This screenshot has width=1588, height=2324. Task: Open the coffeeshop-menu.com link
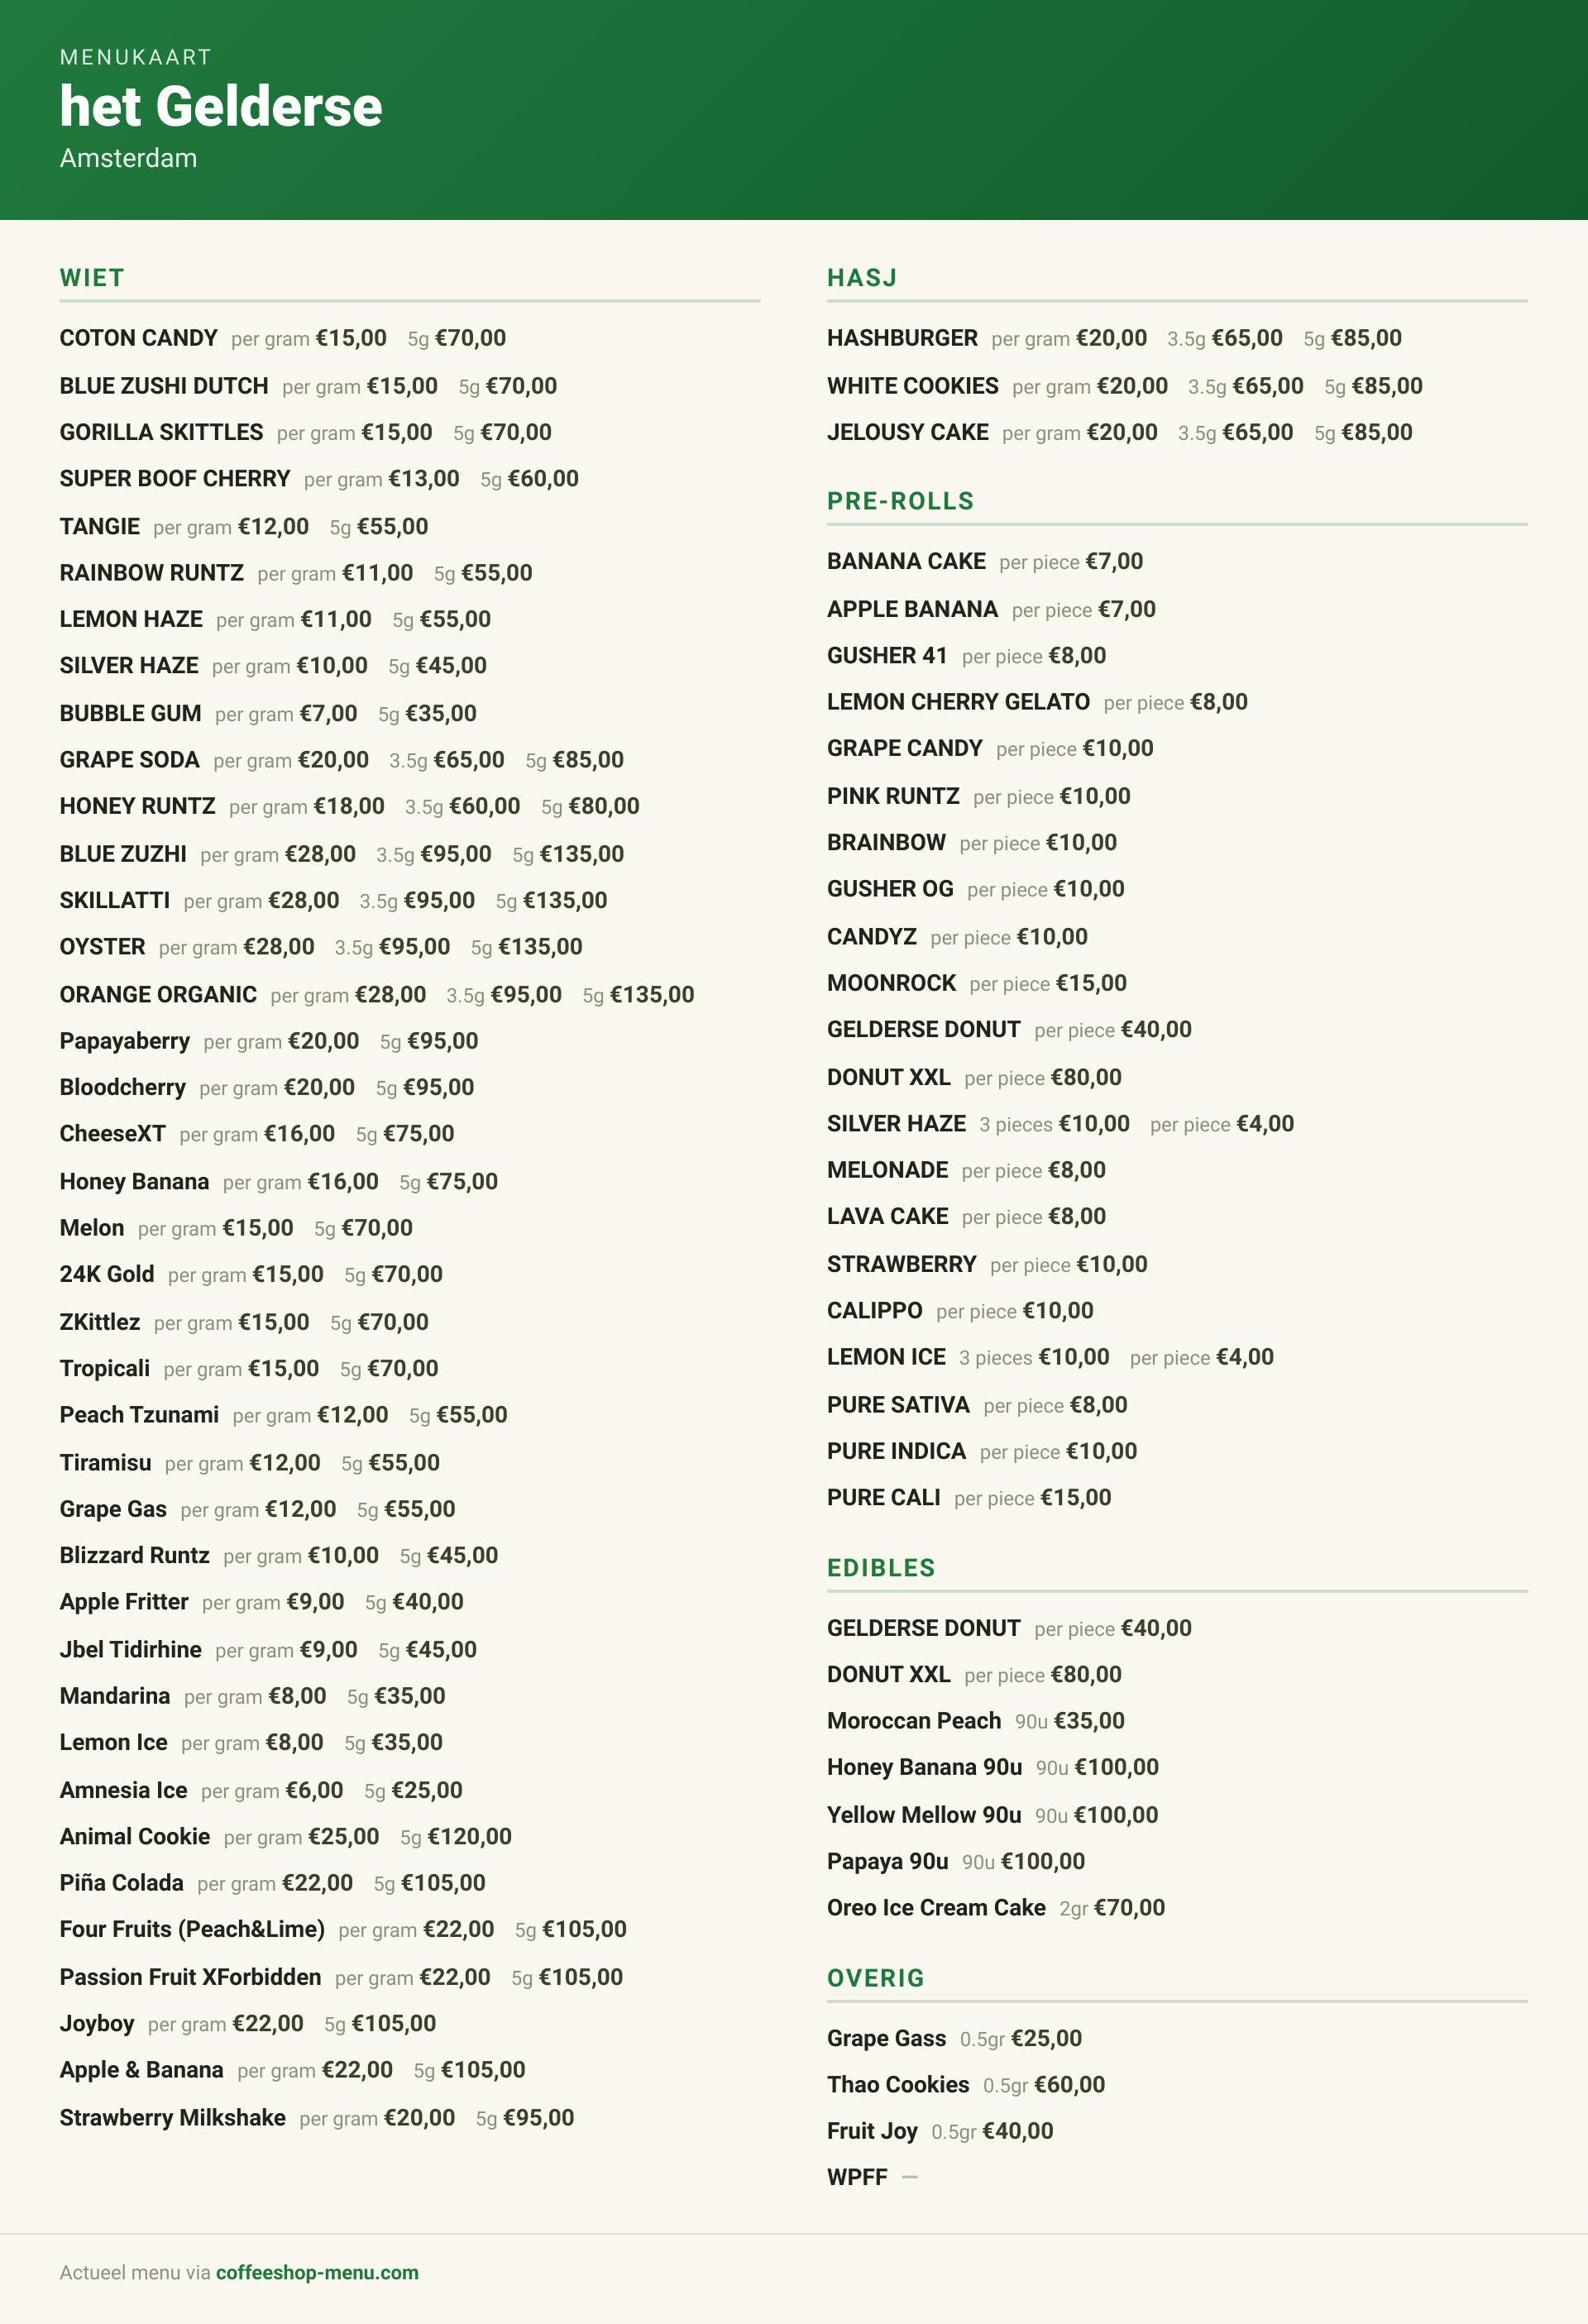[x=317, y=2272]
